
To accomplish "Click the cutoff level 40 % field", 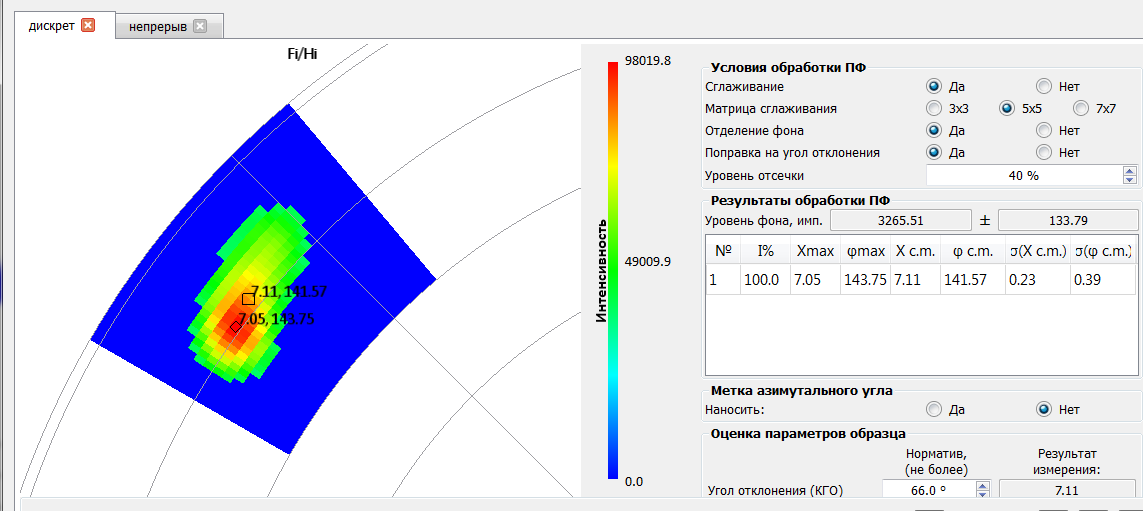I will pyautogui.click(x=1022, y=176).
